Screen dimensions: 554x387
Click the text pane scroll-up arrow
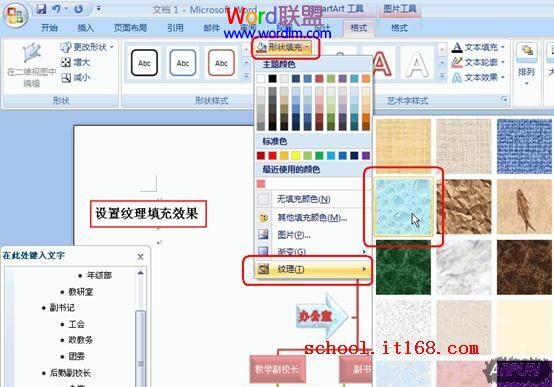140,272
